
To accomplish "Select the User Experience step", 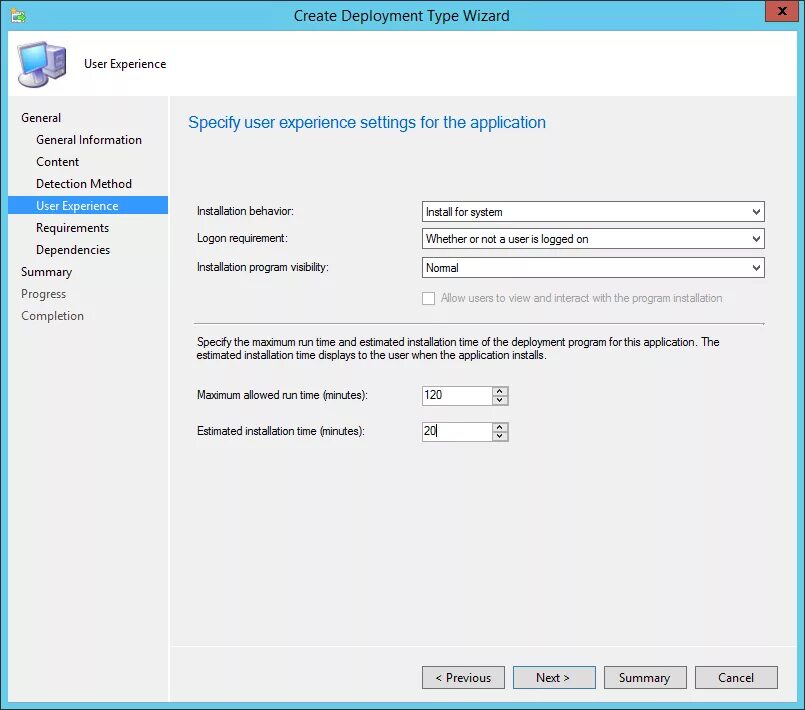I will pos(88,205).
